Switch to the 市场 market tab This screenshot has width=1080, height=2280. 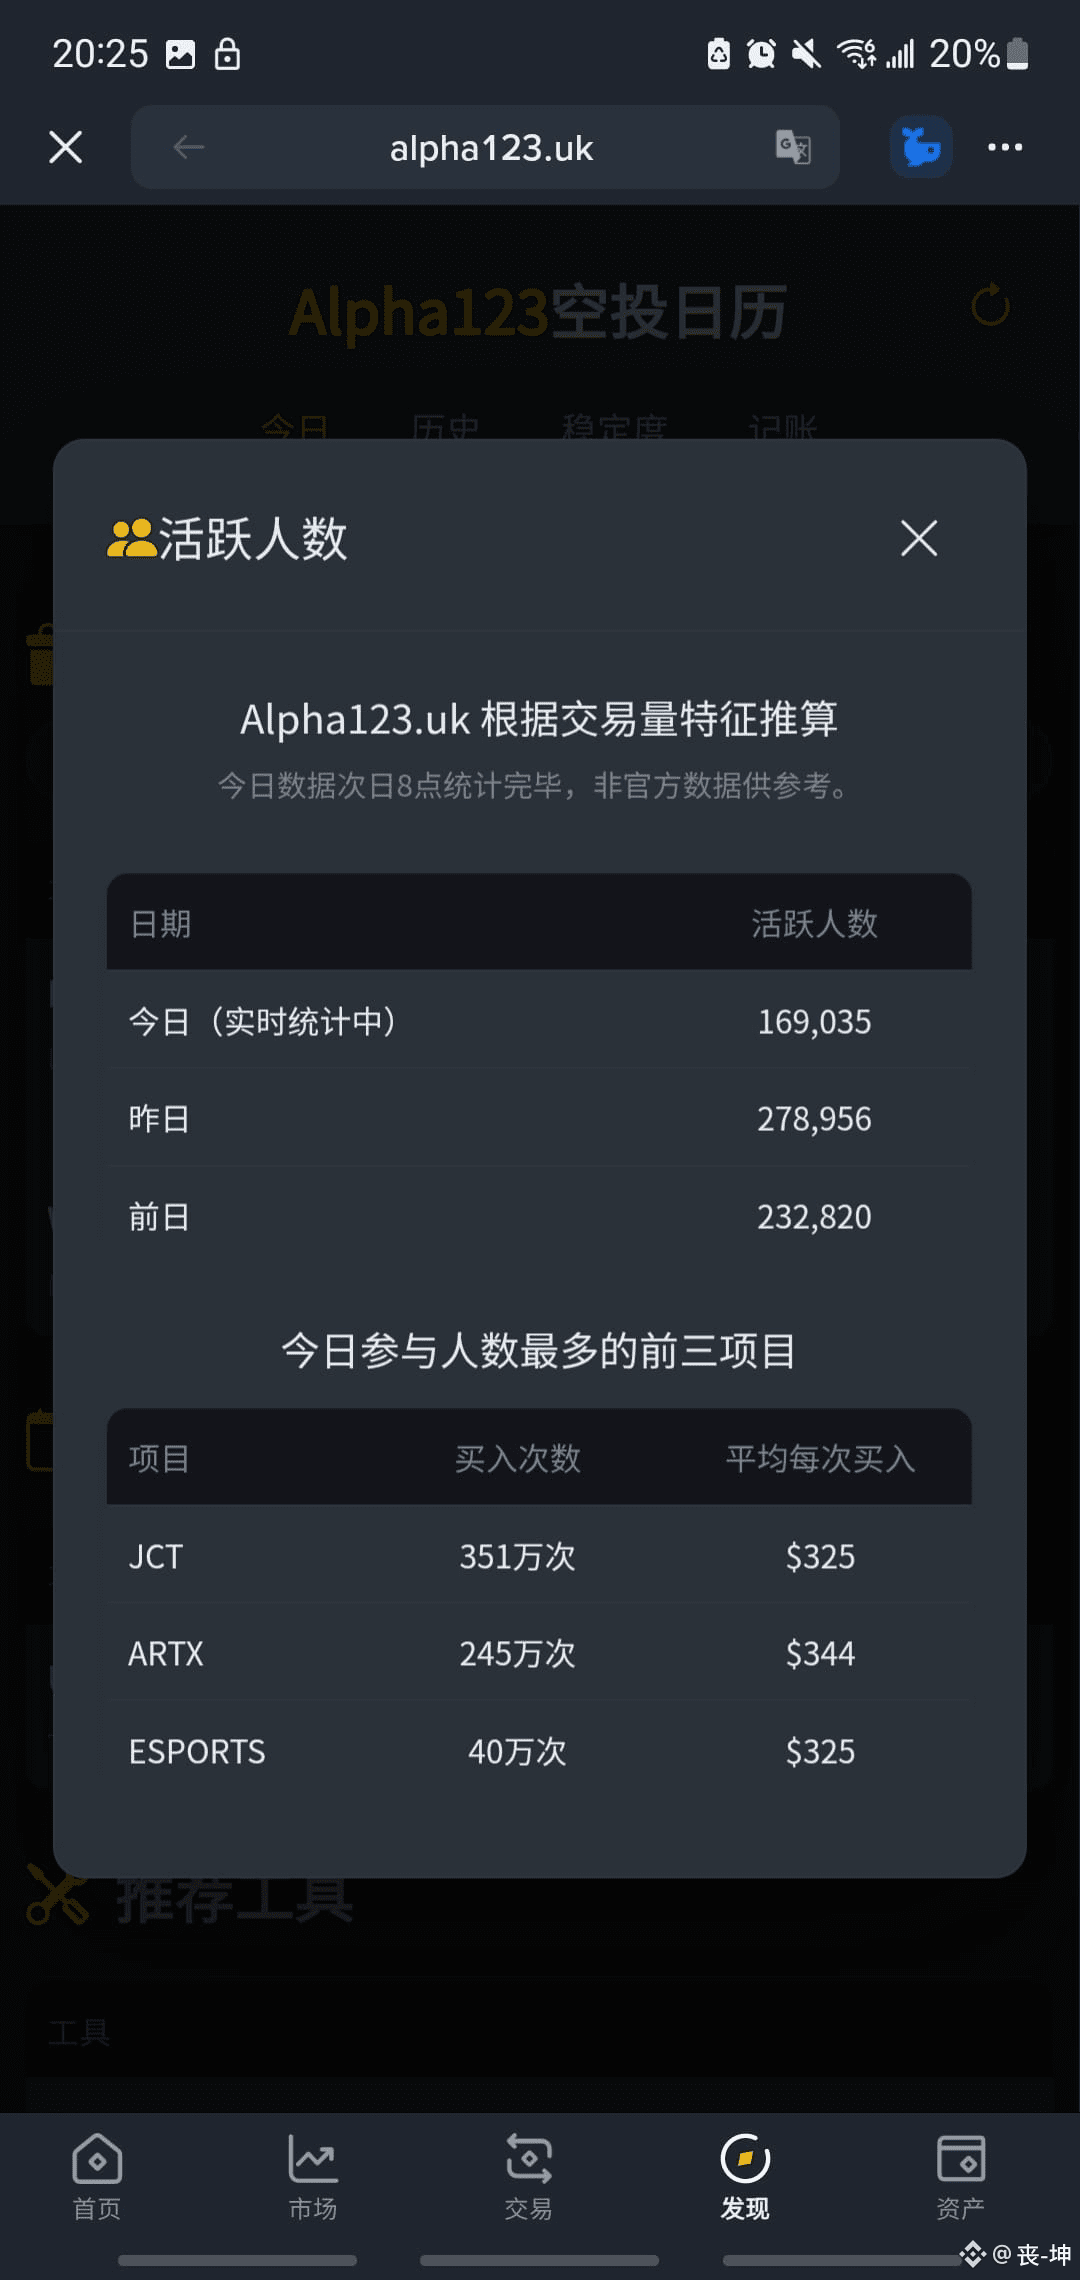(x=313, y=2176)
